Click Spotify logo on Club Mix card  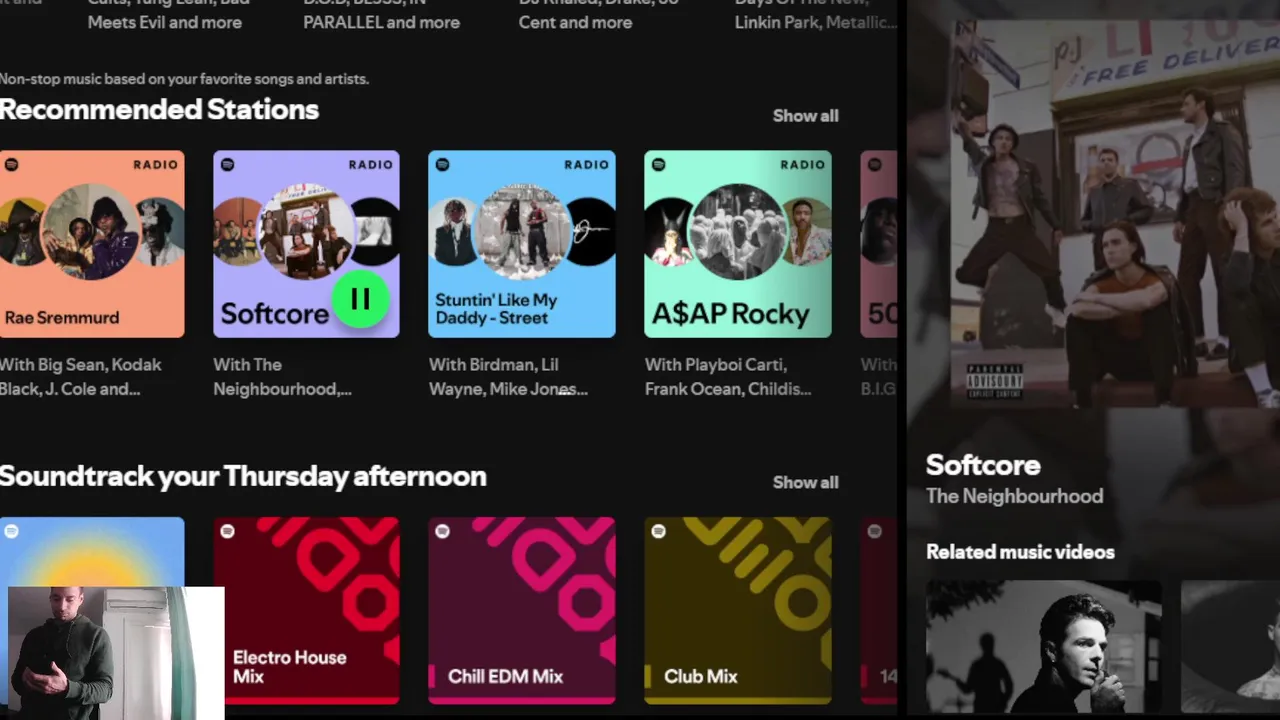coord(659,531)
